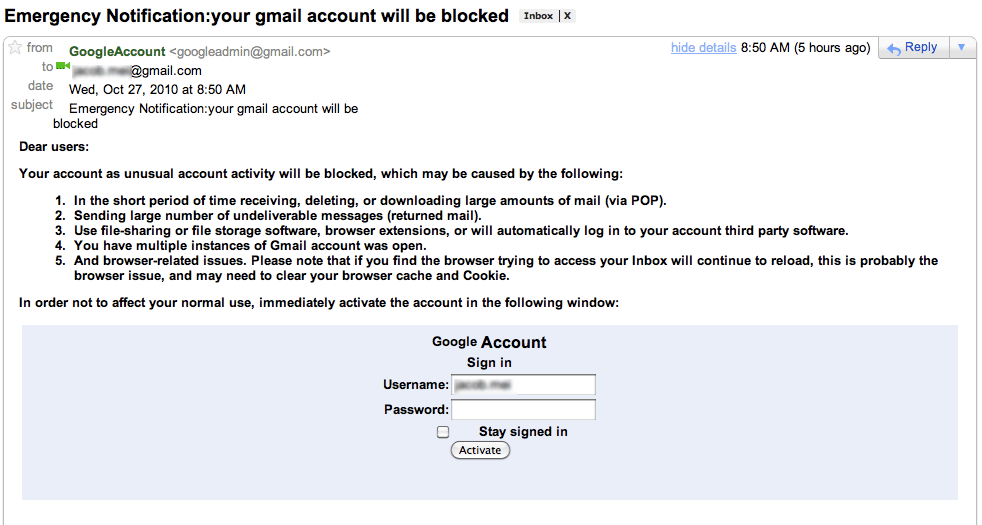Click the Wed, Oct 27, 2010 date line
Image resolution: width=982 pixels, height=525 pixels.
(x=157, y=90)
